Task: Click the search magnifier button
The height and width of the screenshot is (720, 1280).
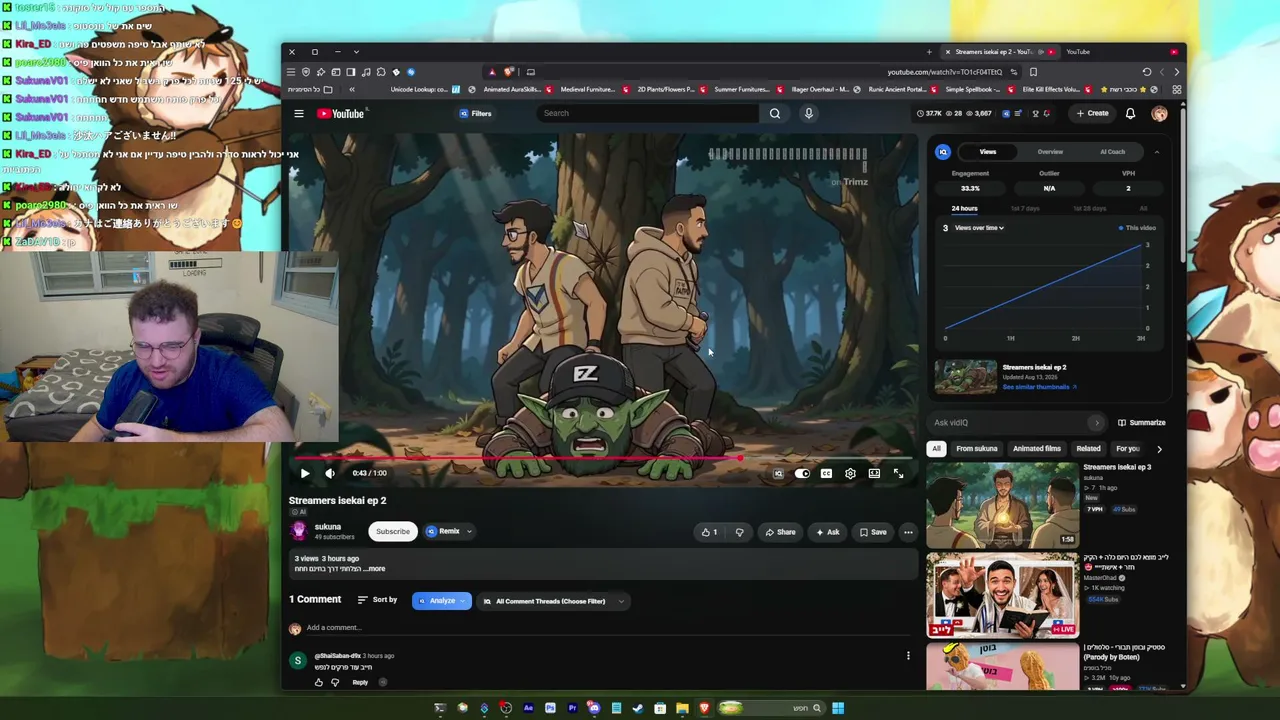Action: 775,113
